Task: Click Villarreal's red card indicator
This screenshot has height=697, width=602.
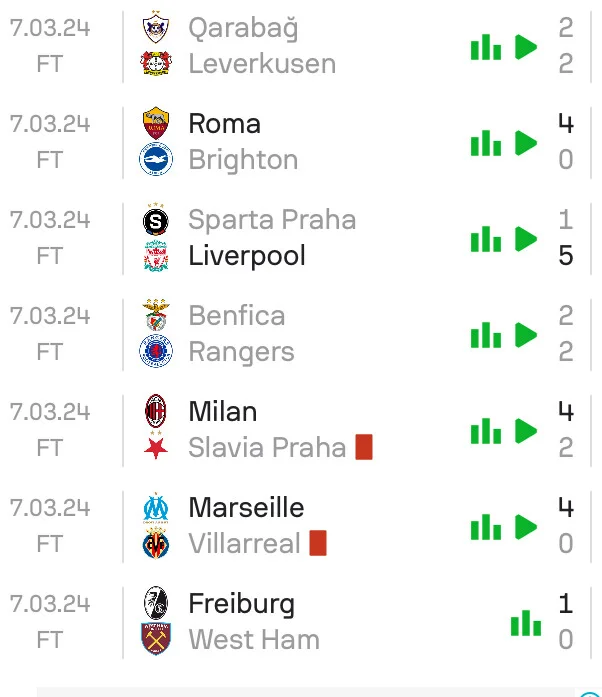Action: pyautogui.click(x=318, y=543)
